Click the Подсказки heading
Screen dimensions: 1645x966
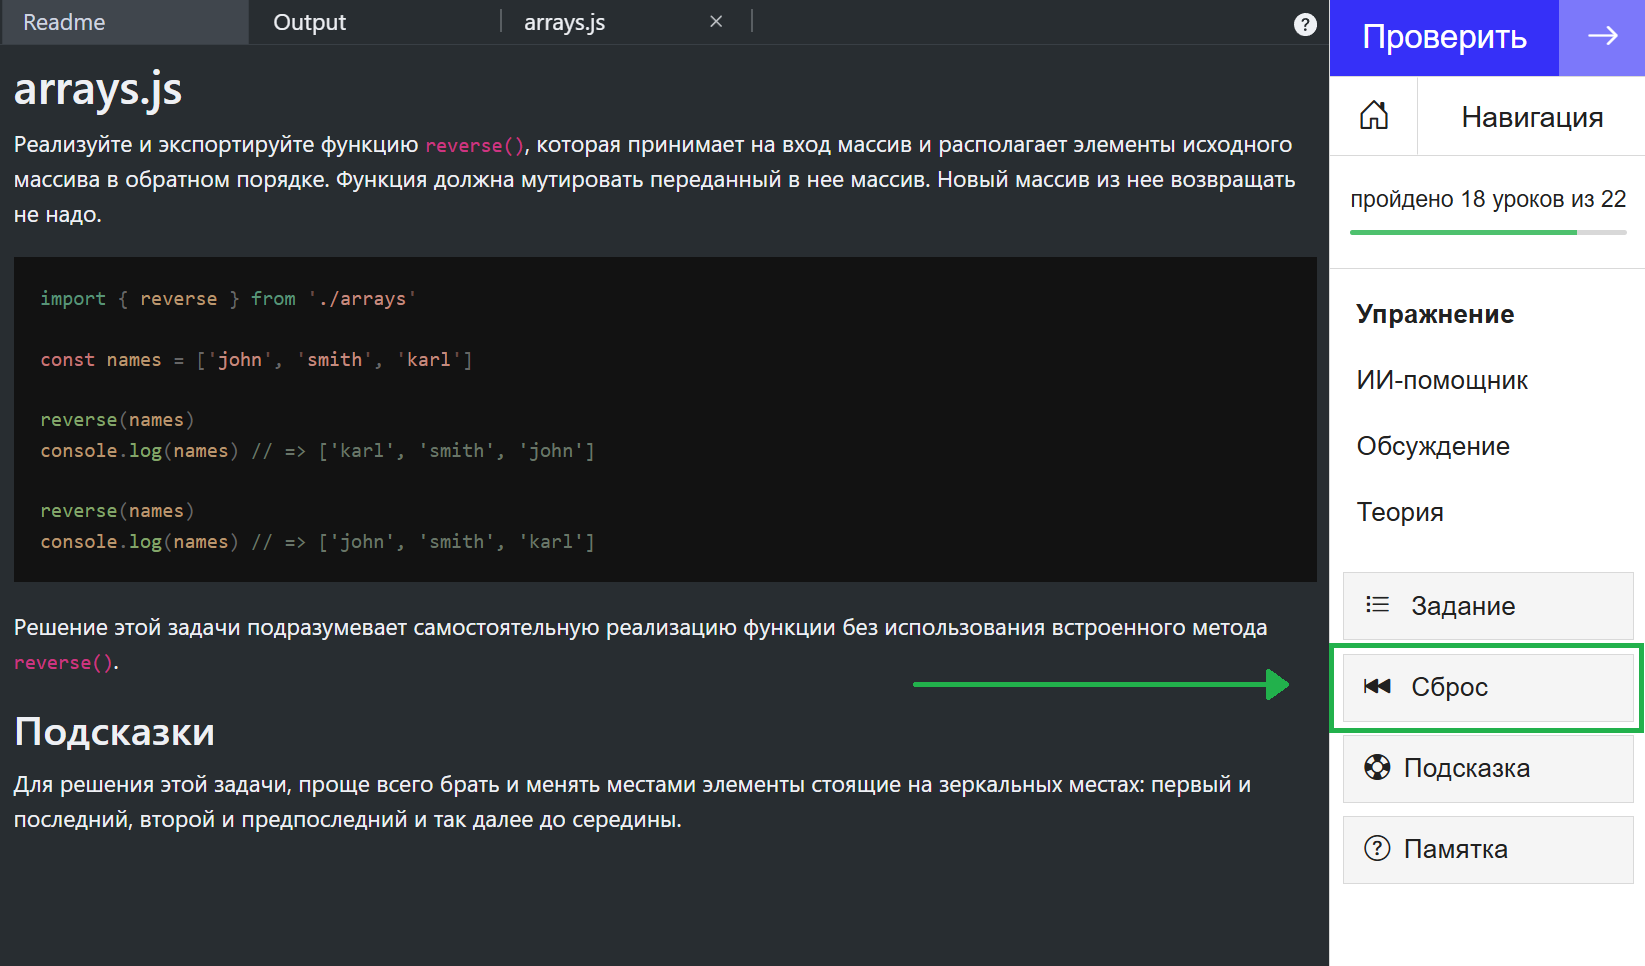click(x=115, y=732)
